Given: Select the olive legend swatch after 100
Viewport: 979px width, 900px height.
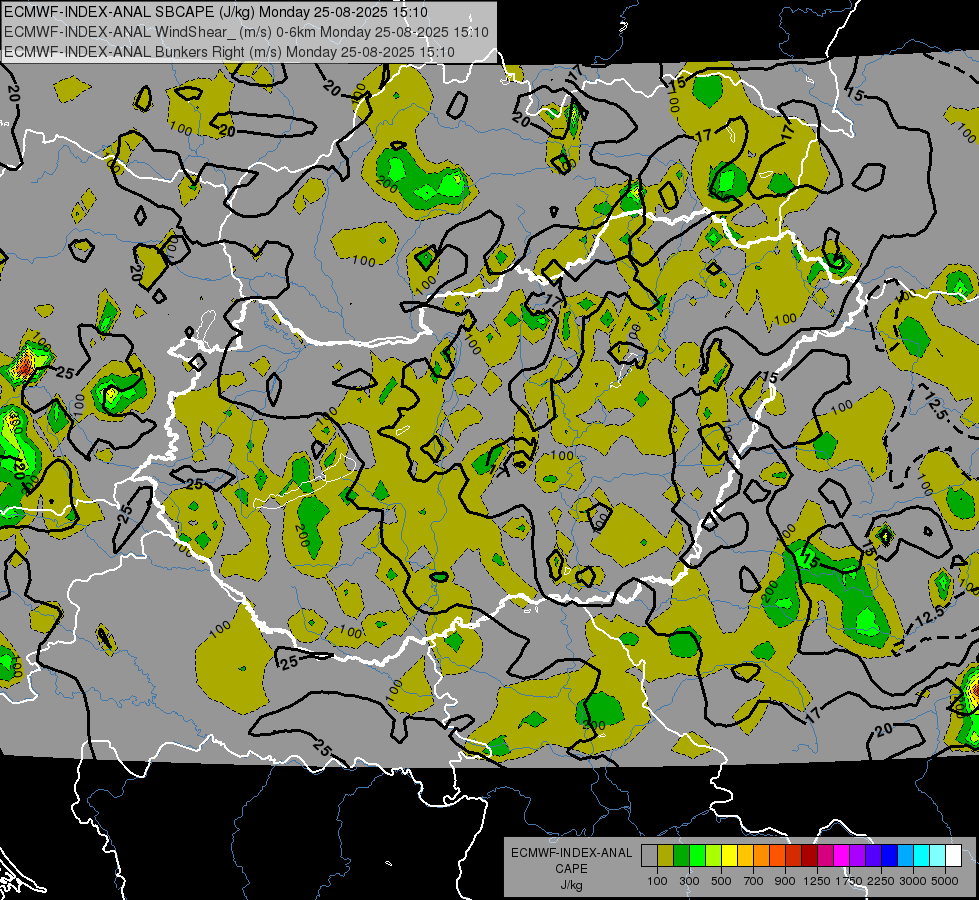Looking at the screenshot, I should [665, 855].
